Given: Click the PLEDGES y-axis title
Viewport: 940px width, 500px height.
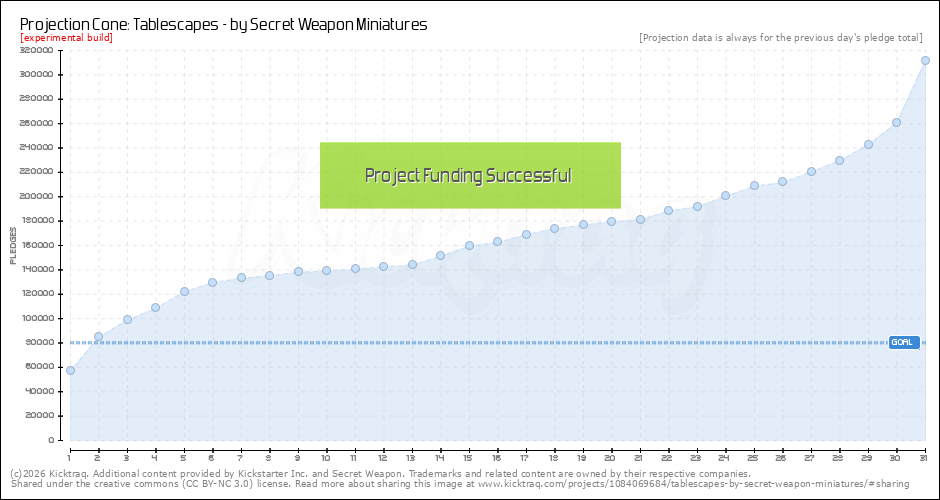Looking at the screenshot, I should coord(12,245).
